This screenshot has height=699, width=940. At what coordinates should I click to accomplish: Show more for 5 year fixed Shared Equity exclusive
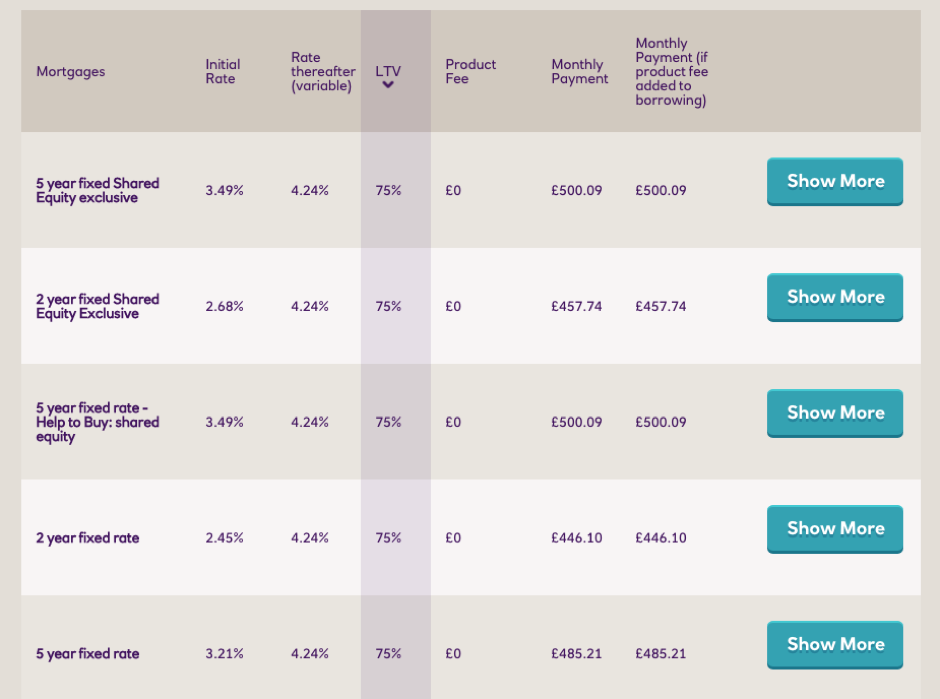coord(834,181)
